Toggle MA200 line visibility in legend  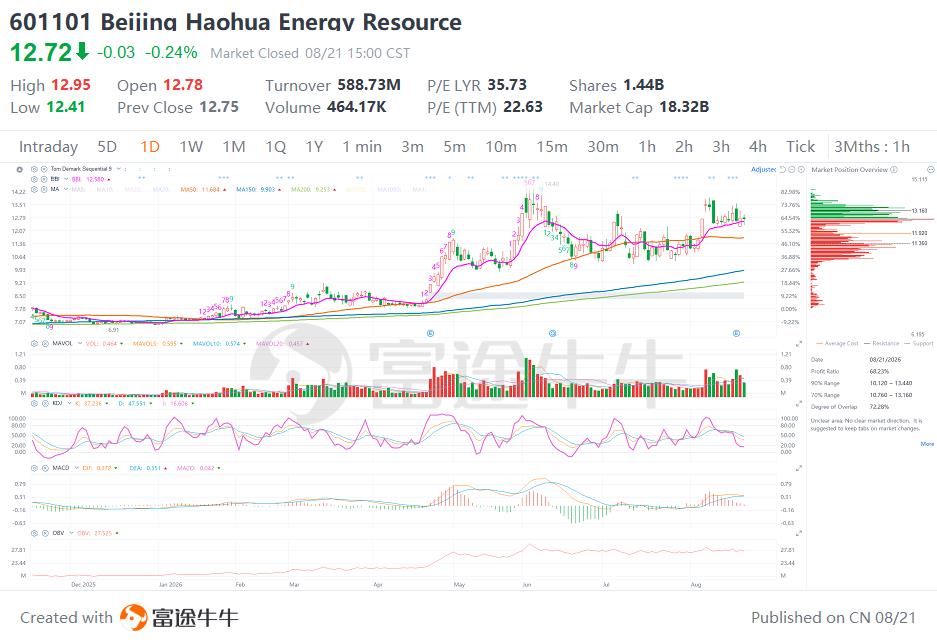pos(313,189)
